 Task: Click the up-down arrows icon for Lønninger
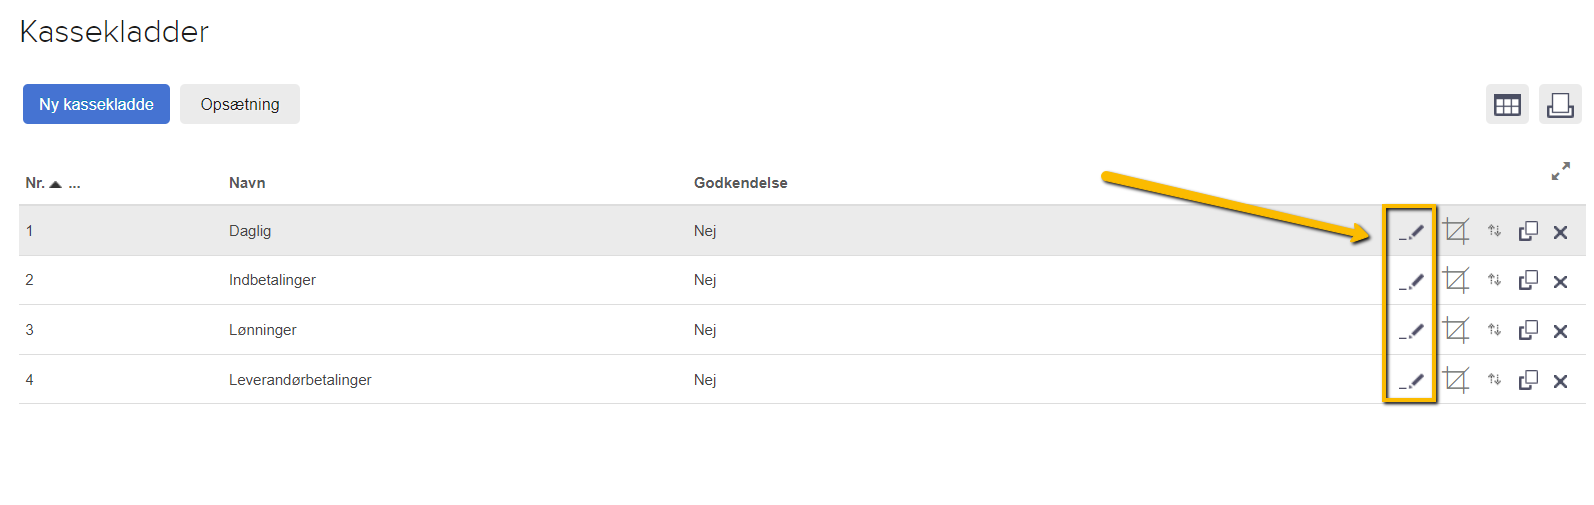pyautogui.click(x=1494, y=330)
